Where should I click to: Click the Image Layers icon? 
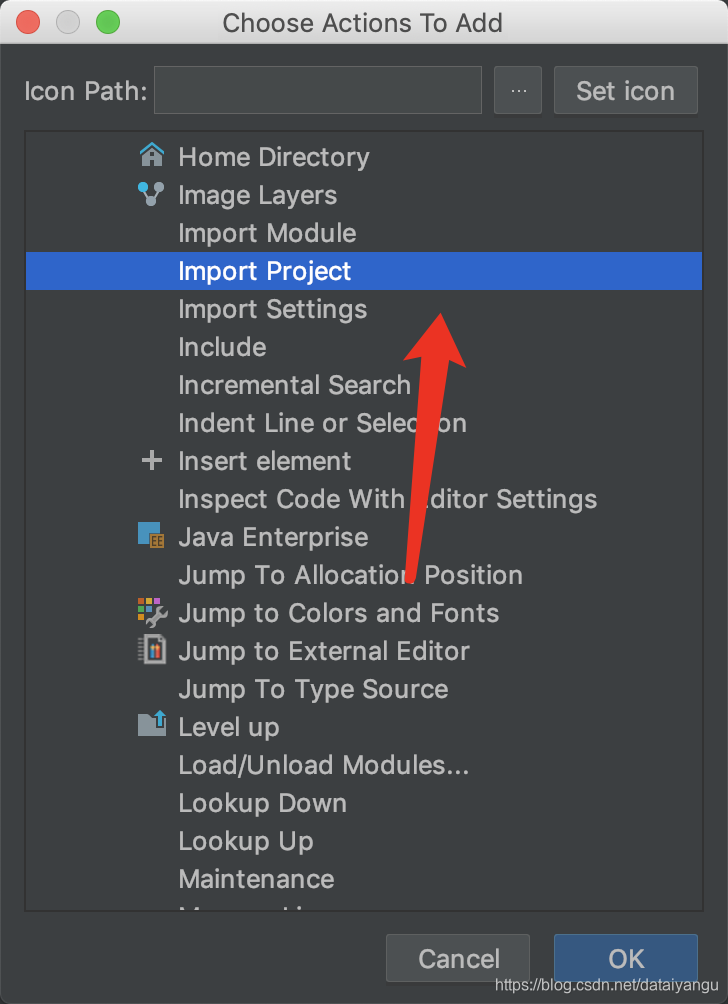coord(151,194)
